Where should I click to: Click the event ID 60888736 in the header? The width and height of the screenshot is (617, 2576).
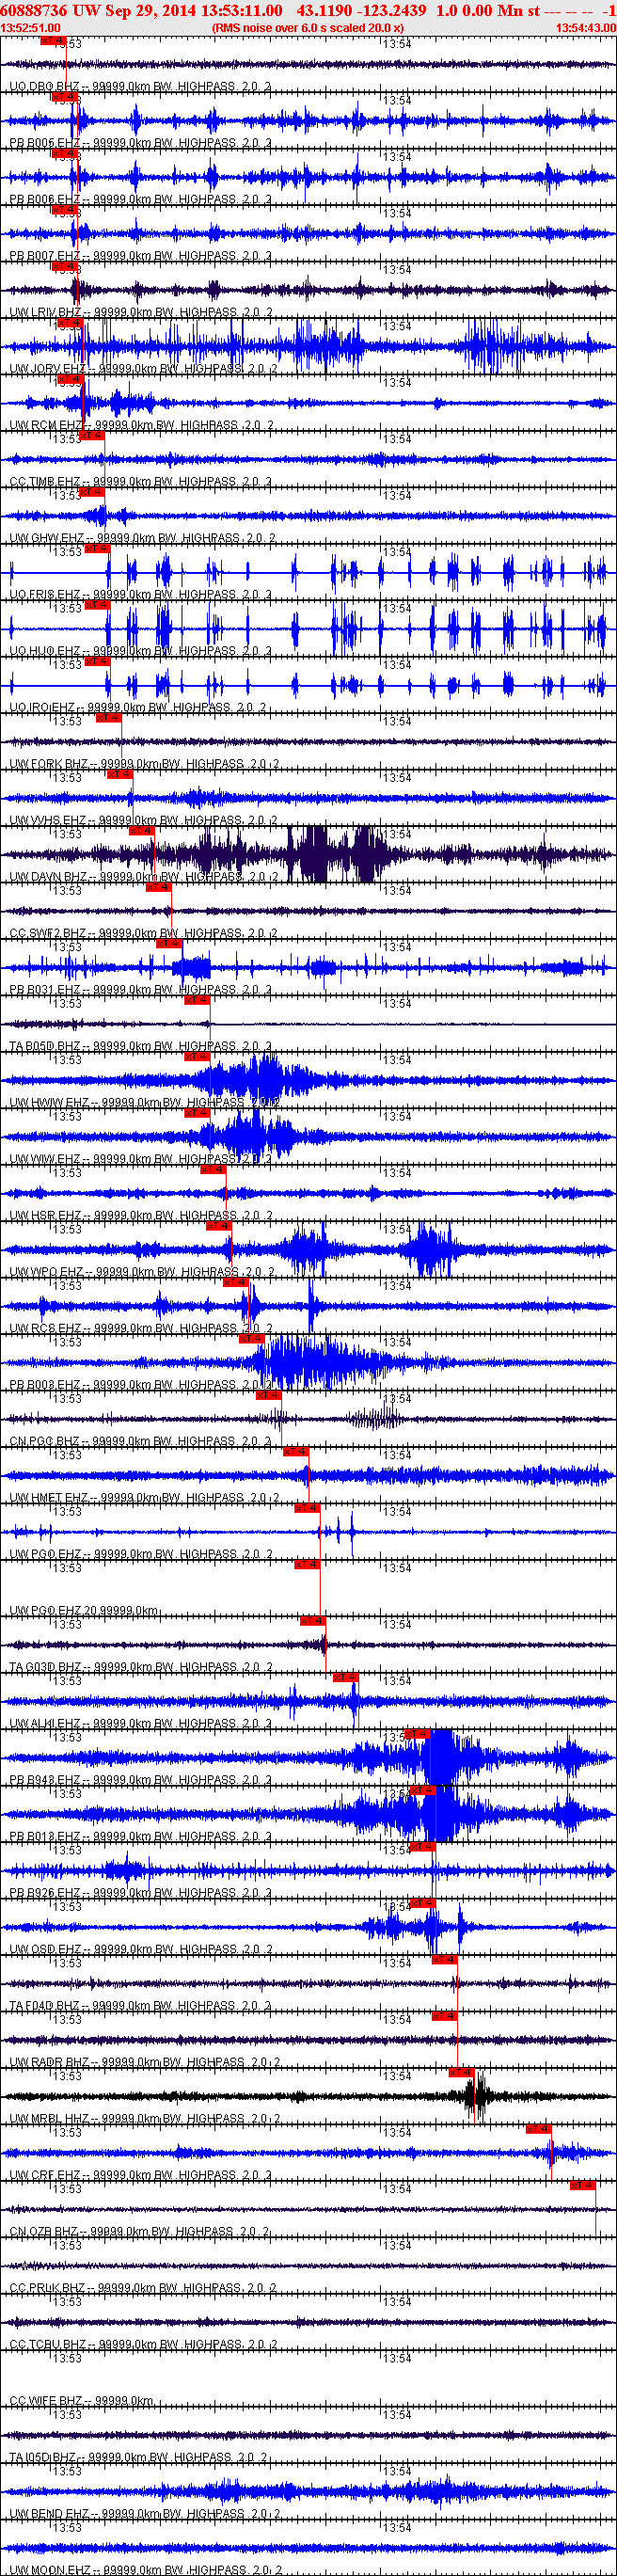(34, 10)
